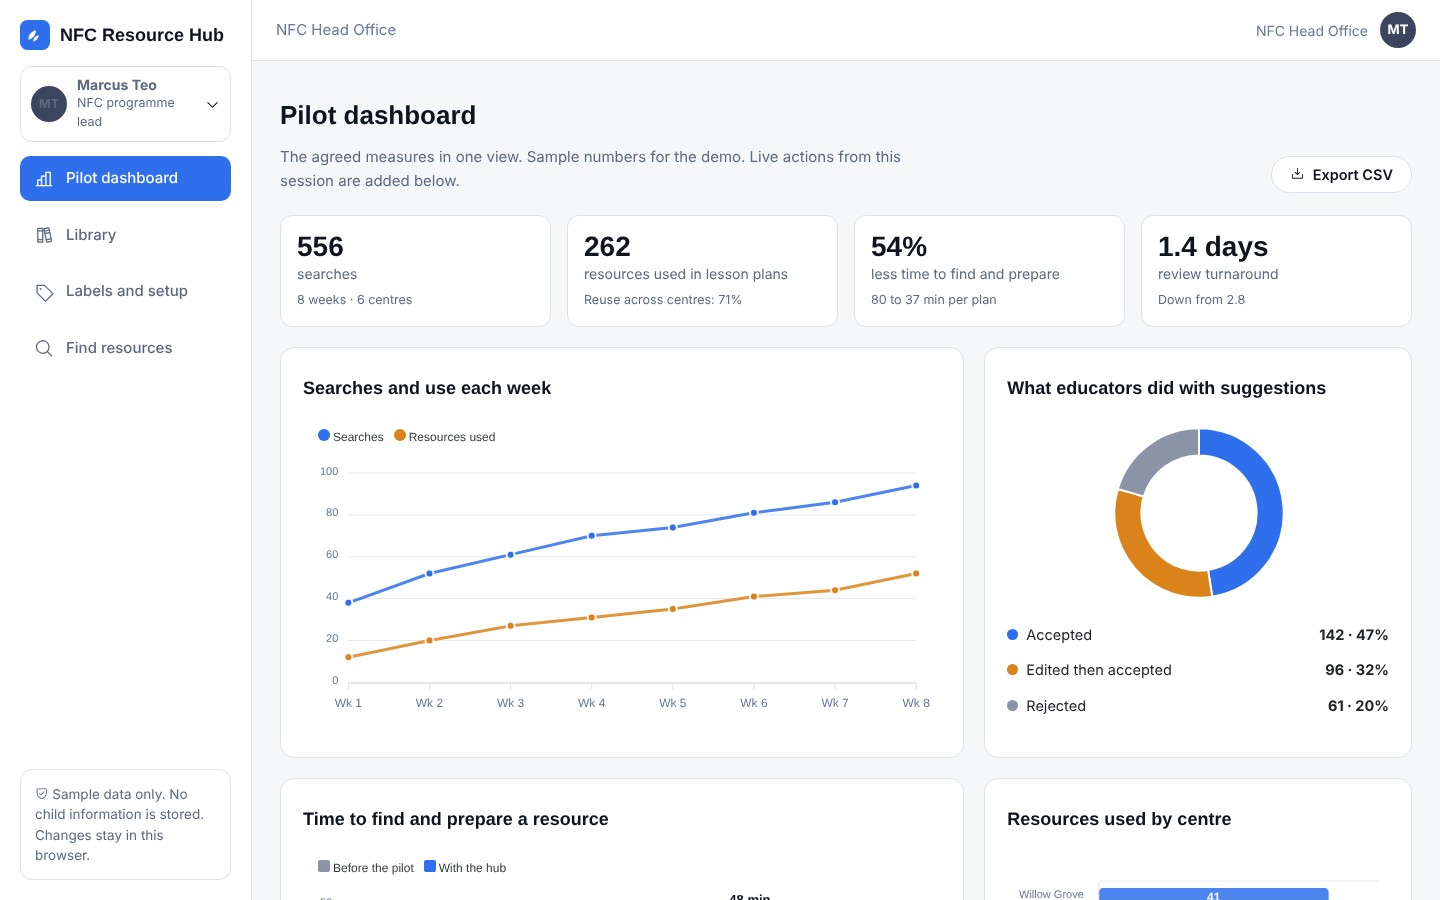The width and height of the screenshot is (1440, 900).
Task: Click the Library books icon
Action: (x=44, y=235)
